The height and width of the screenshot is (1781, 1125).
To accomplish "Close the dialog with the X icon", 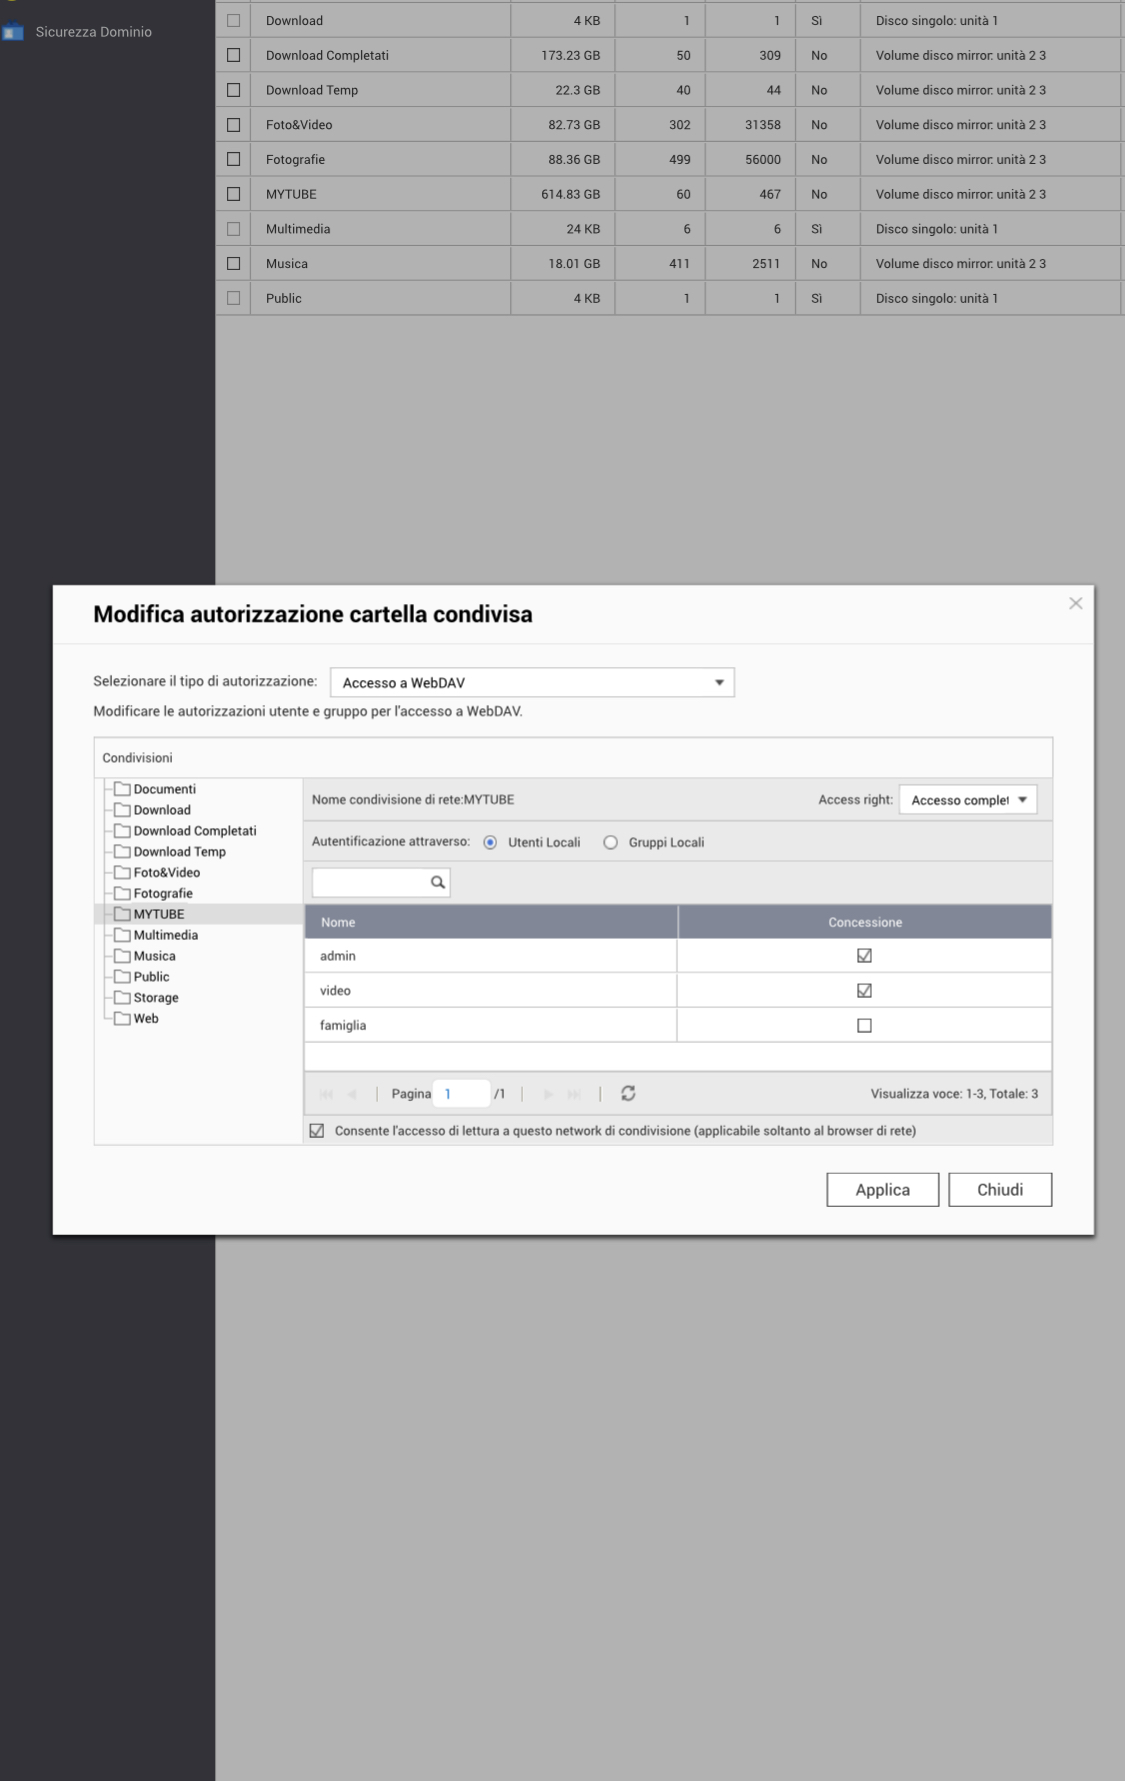I will coord(1075,603).
